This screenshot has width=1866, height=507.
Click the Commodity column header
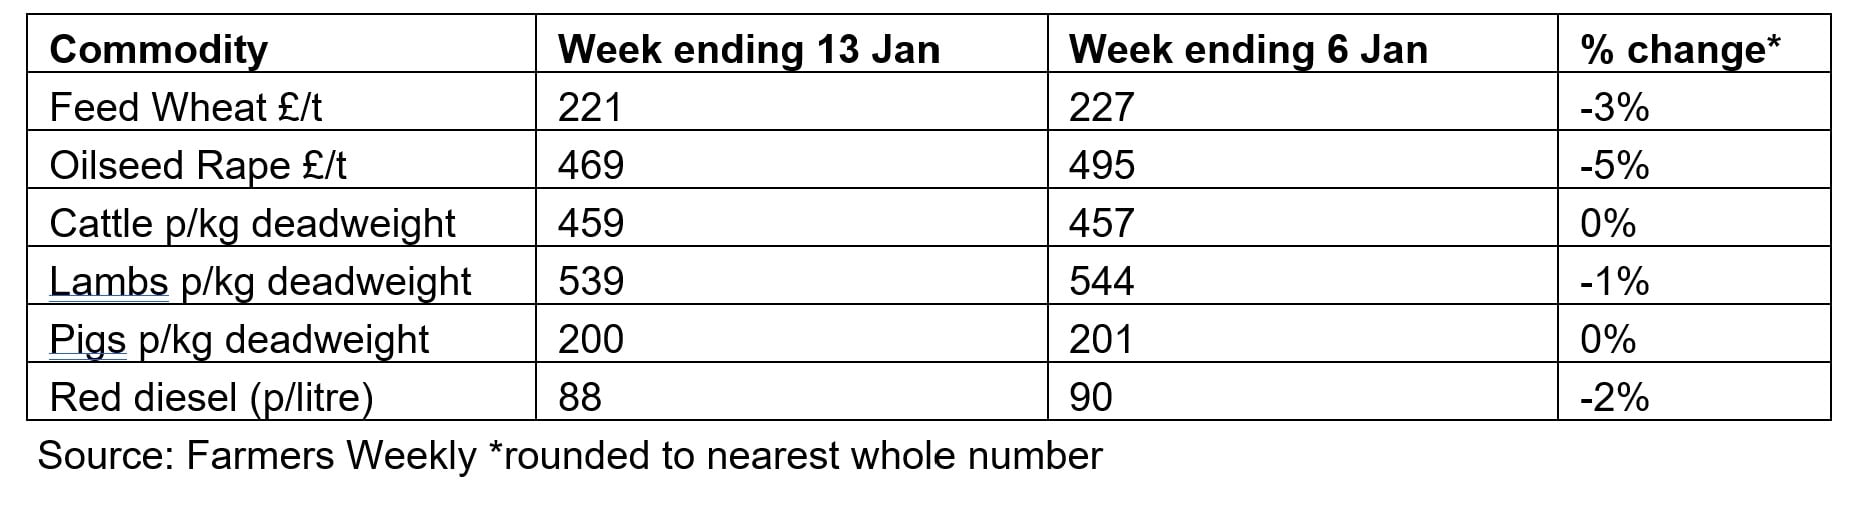tap(158, 49)
